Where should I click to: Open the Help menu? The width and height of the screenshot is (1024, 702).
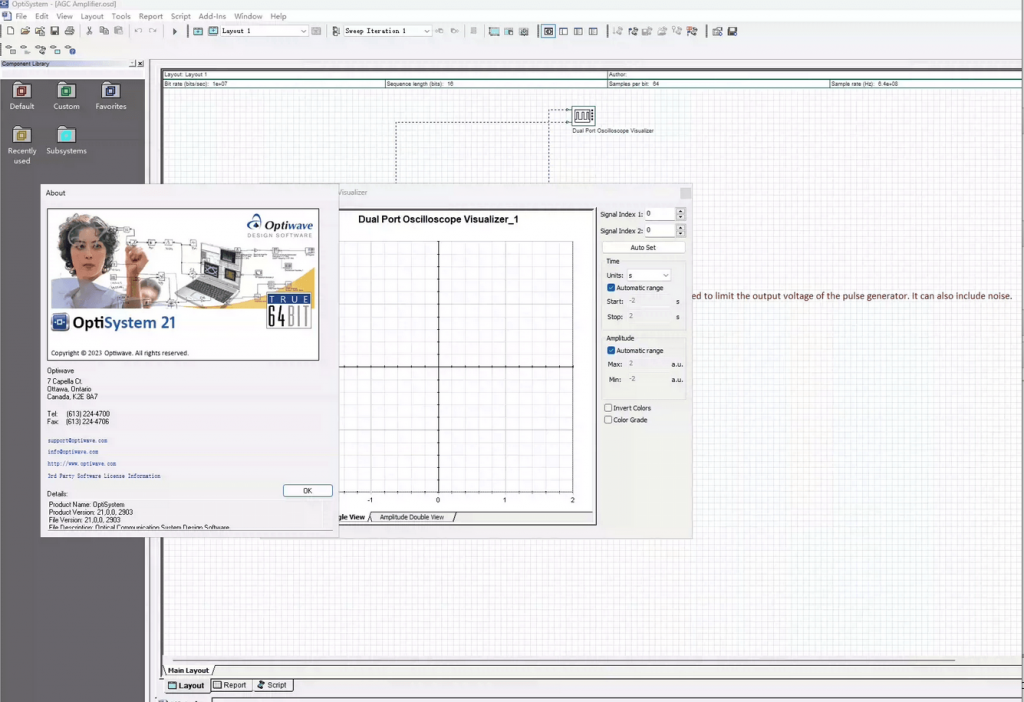278,16
